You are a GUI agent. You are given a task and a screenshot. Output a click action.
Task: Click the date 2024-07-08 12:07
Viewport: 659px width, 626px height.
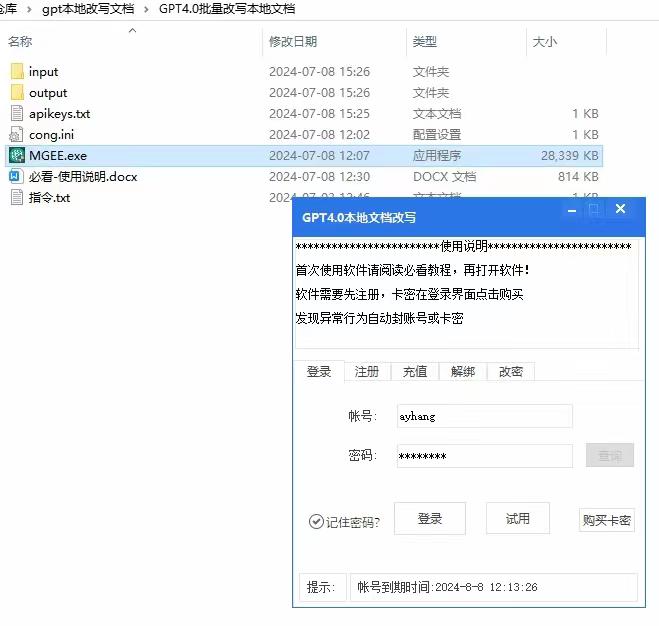[x=319, y=156]
